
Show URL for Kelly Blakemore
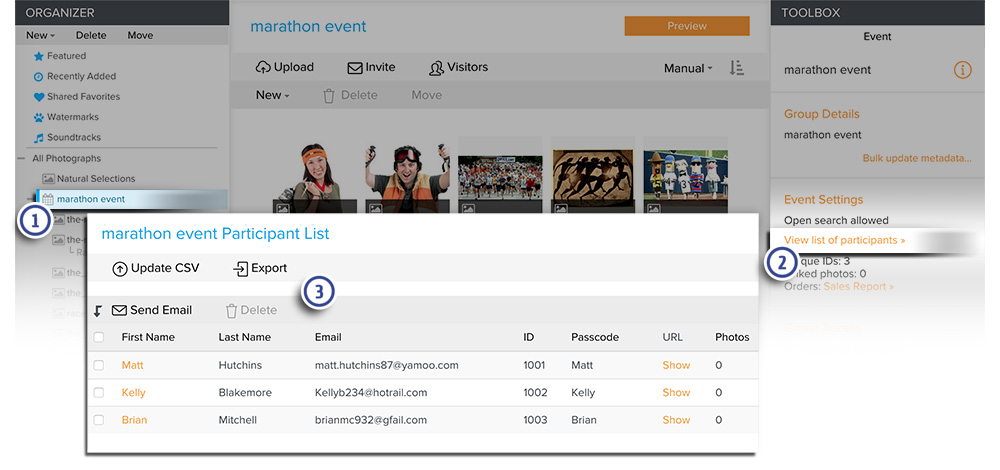[676, 393]
